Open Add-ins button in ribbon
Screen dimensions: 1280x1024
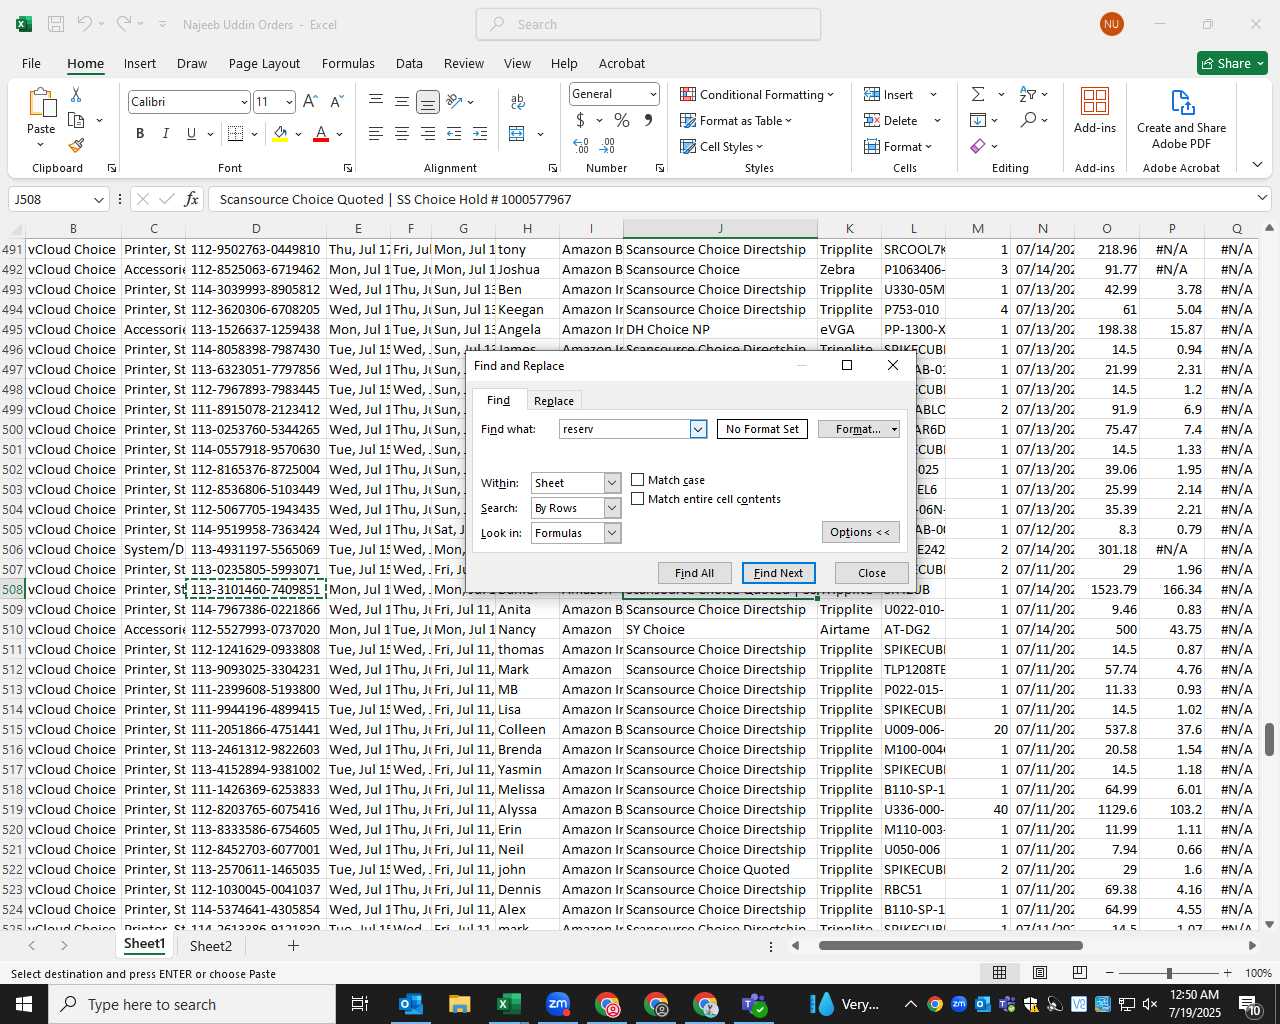[x=1095, y=110]
